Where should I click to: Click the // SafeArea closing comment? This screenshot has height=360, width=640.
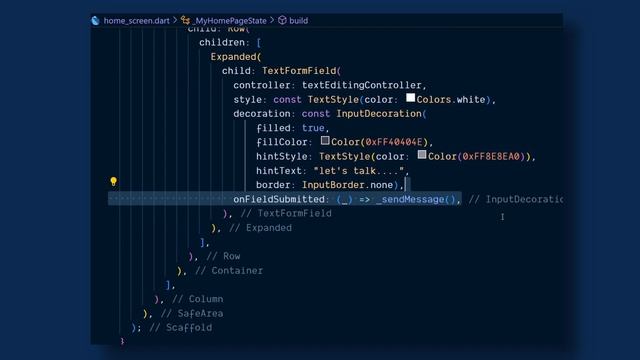[x=192, y=313]
